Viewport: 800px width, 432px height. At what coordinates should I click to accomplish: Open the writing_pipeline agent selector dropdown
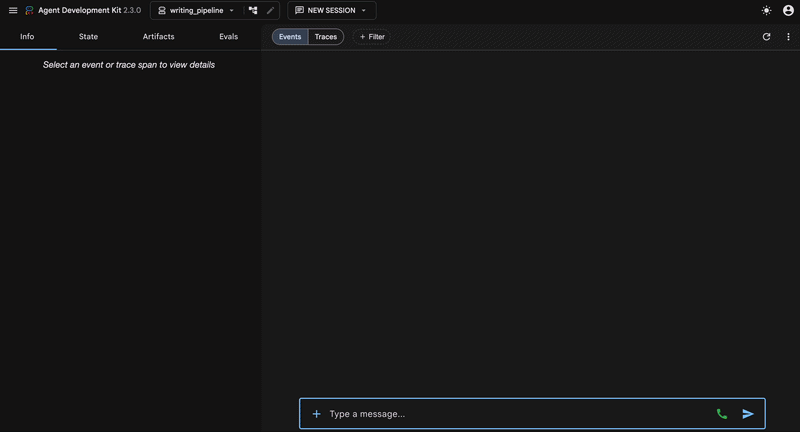196,10
